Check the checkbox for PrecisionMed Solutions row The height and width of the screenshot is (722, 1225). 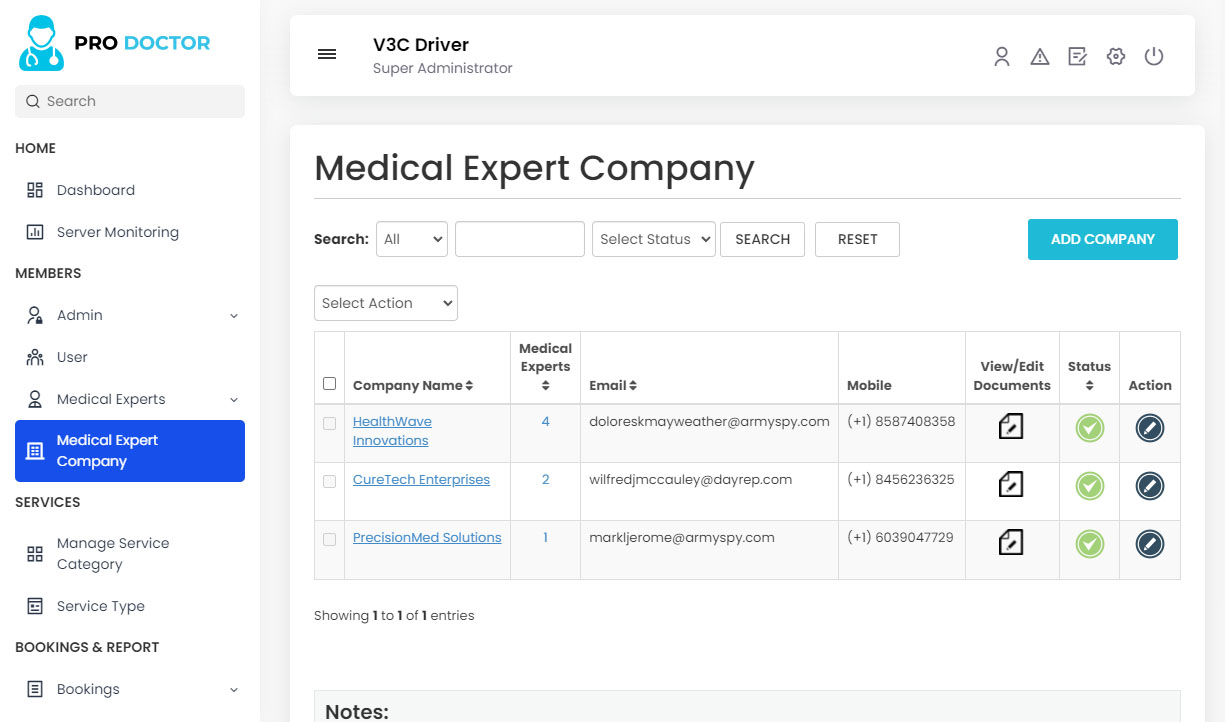click(x=329, y=538)
